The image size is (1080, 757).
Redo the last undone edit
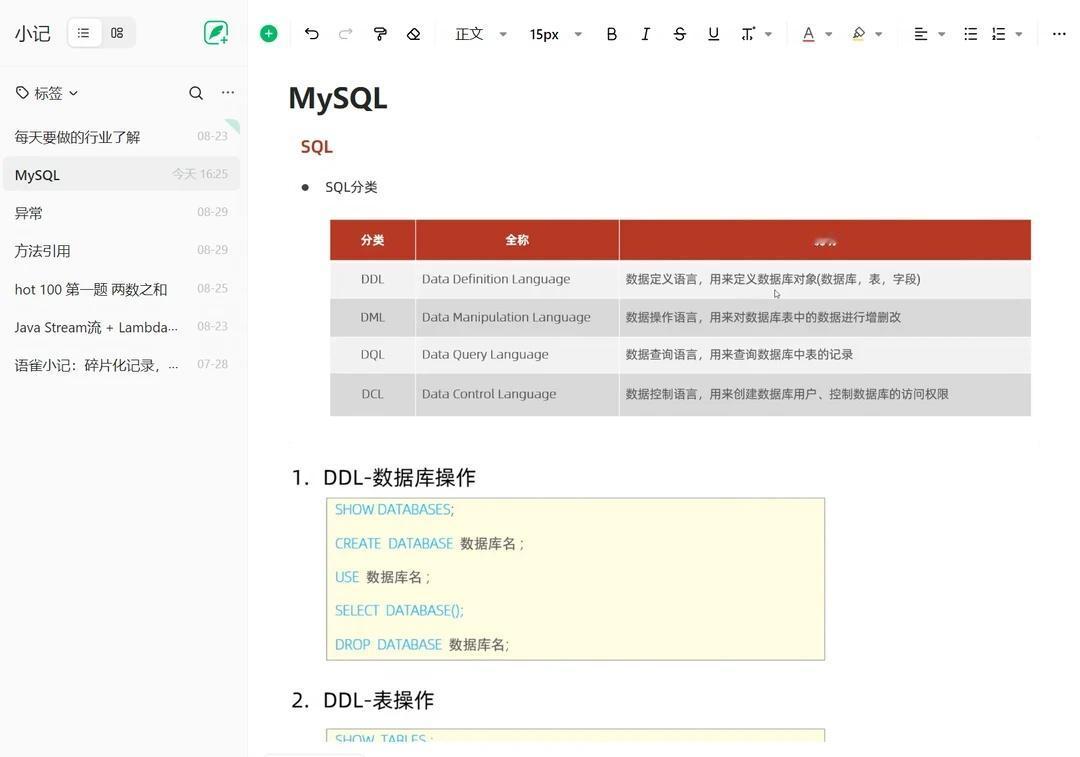click(x=346, y=34)
